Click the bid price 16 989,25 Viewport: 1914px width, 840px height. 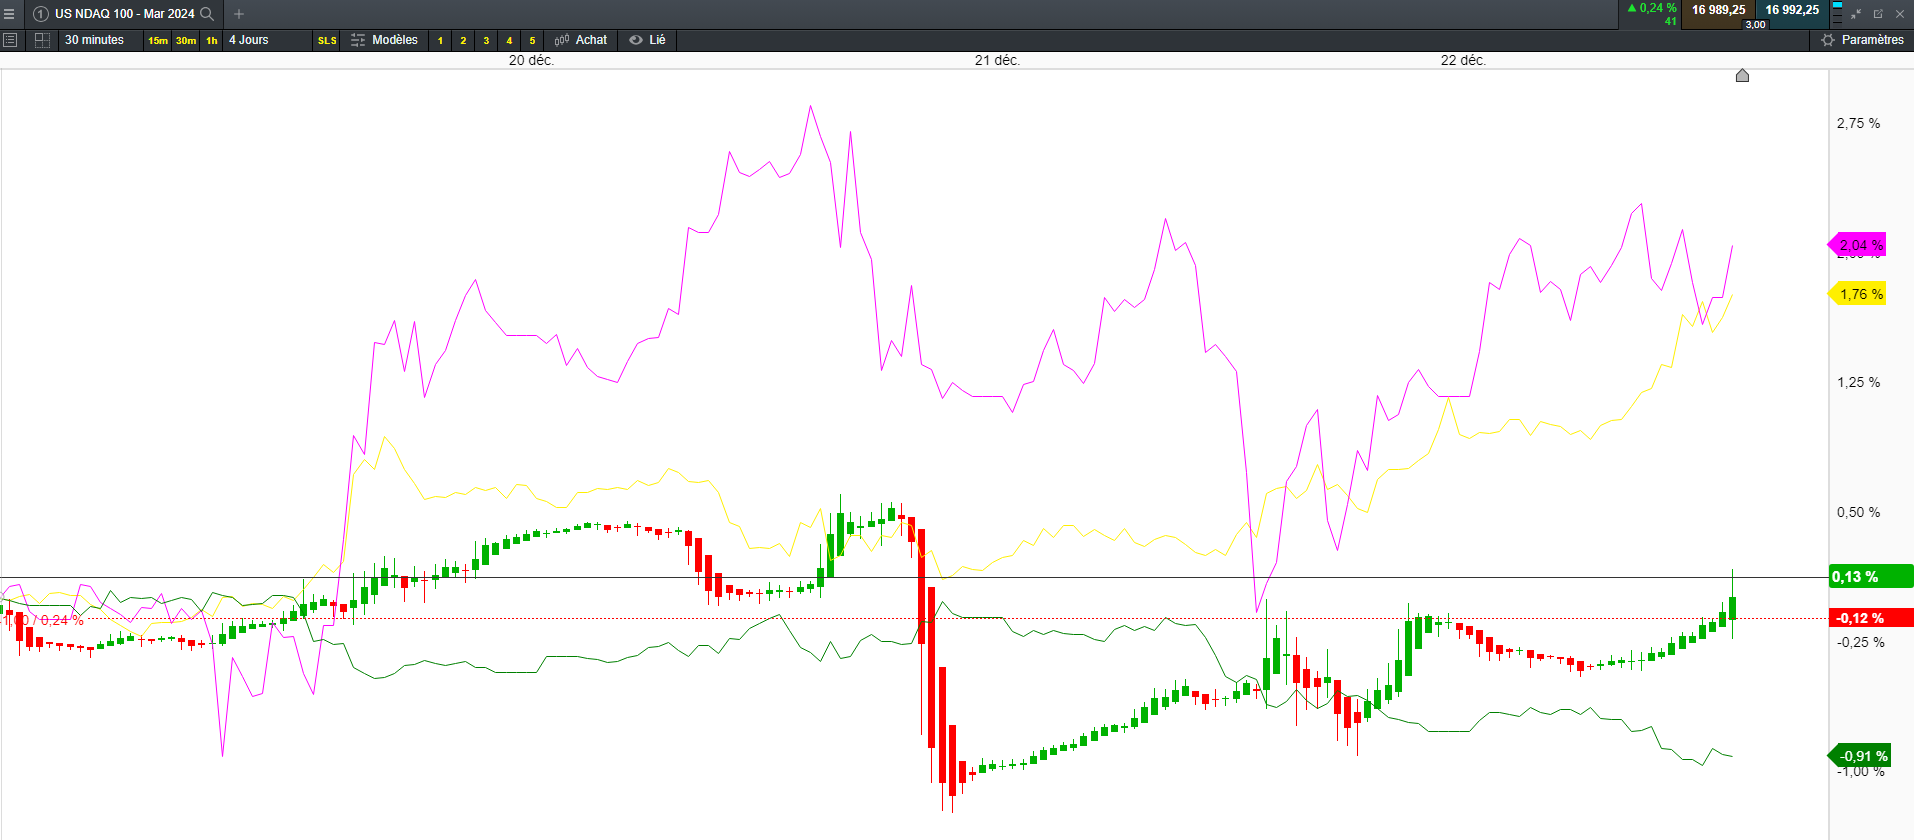point(1718,10)
